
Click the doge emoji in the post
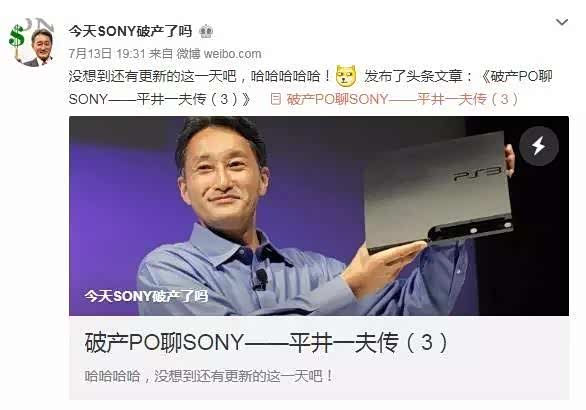(x=346, y=76)
